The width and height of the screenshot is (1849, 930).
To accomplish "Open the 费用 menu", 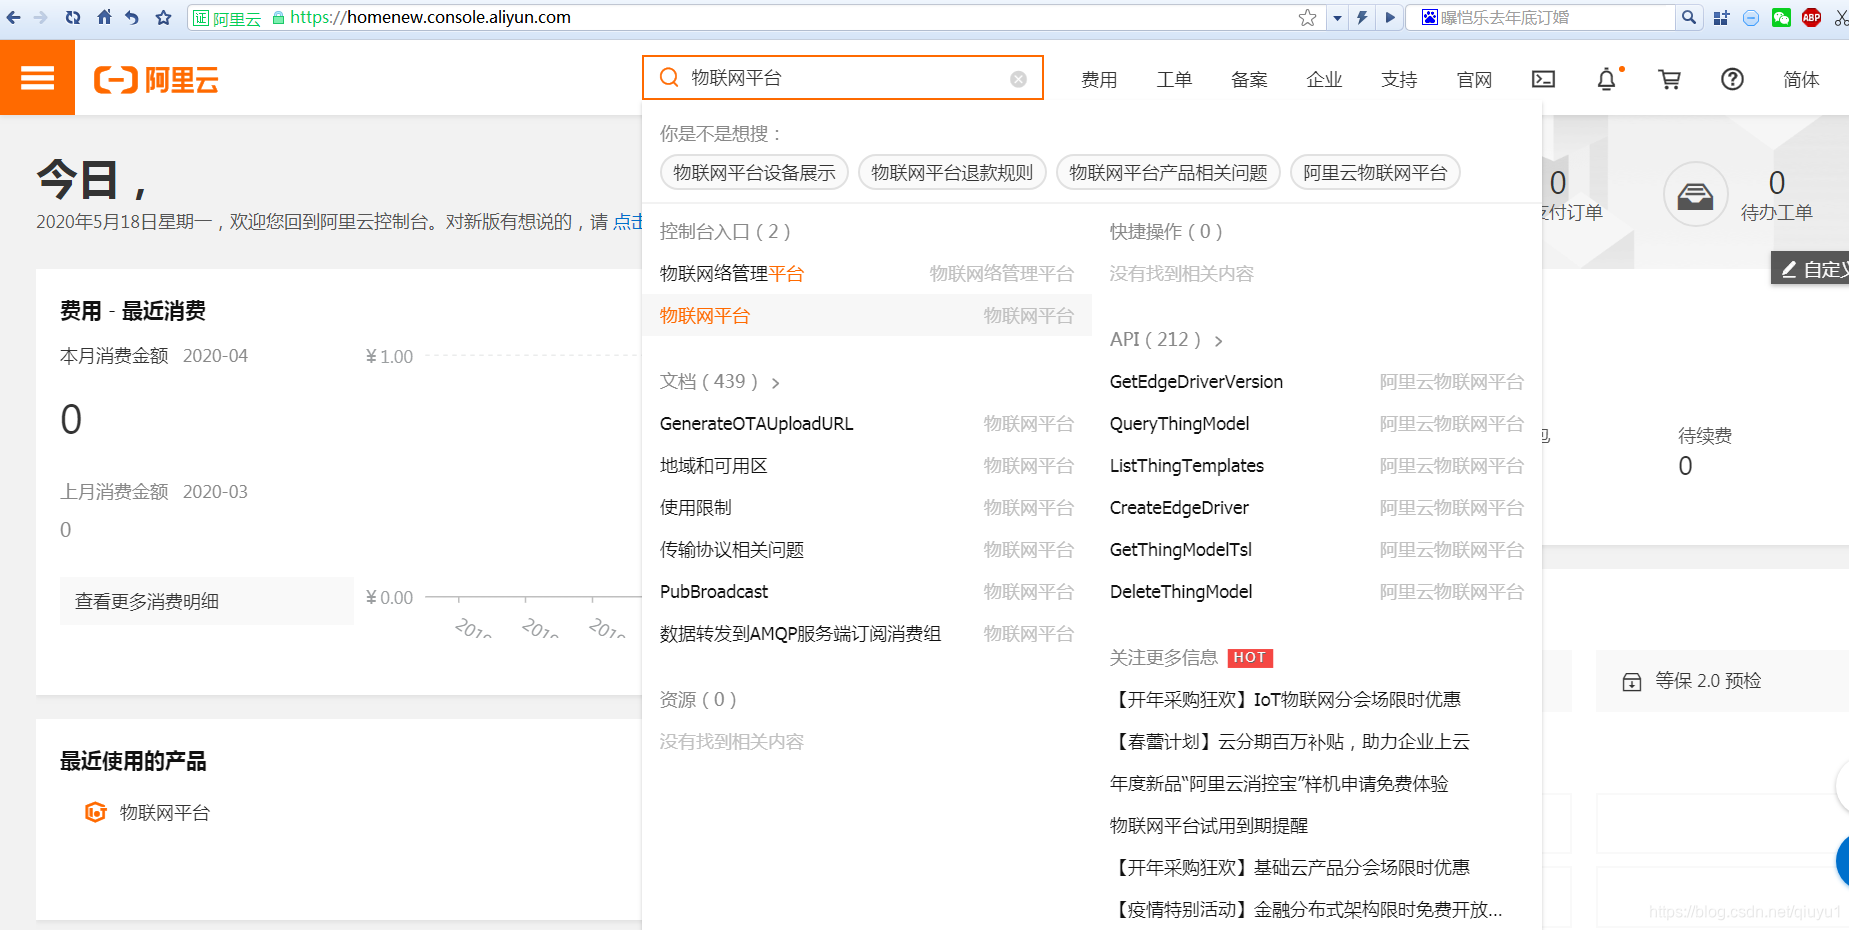I will pyautogui.click(x=1099, y=79).
